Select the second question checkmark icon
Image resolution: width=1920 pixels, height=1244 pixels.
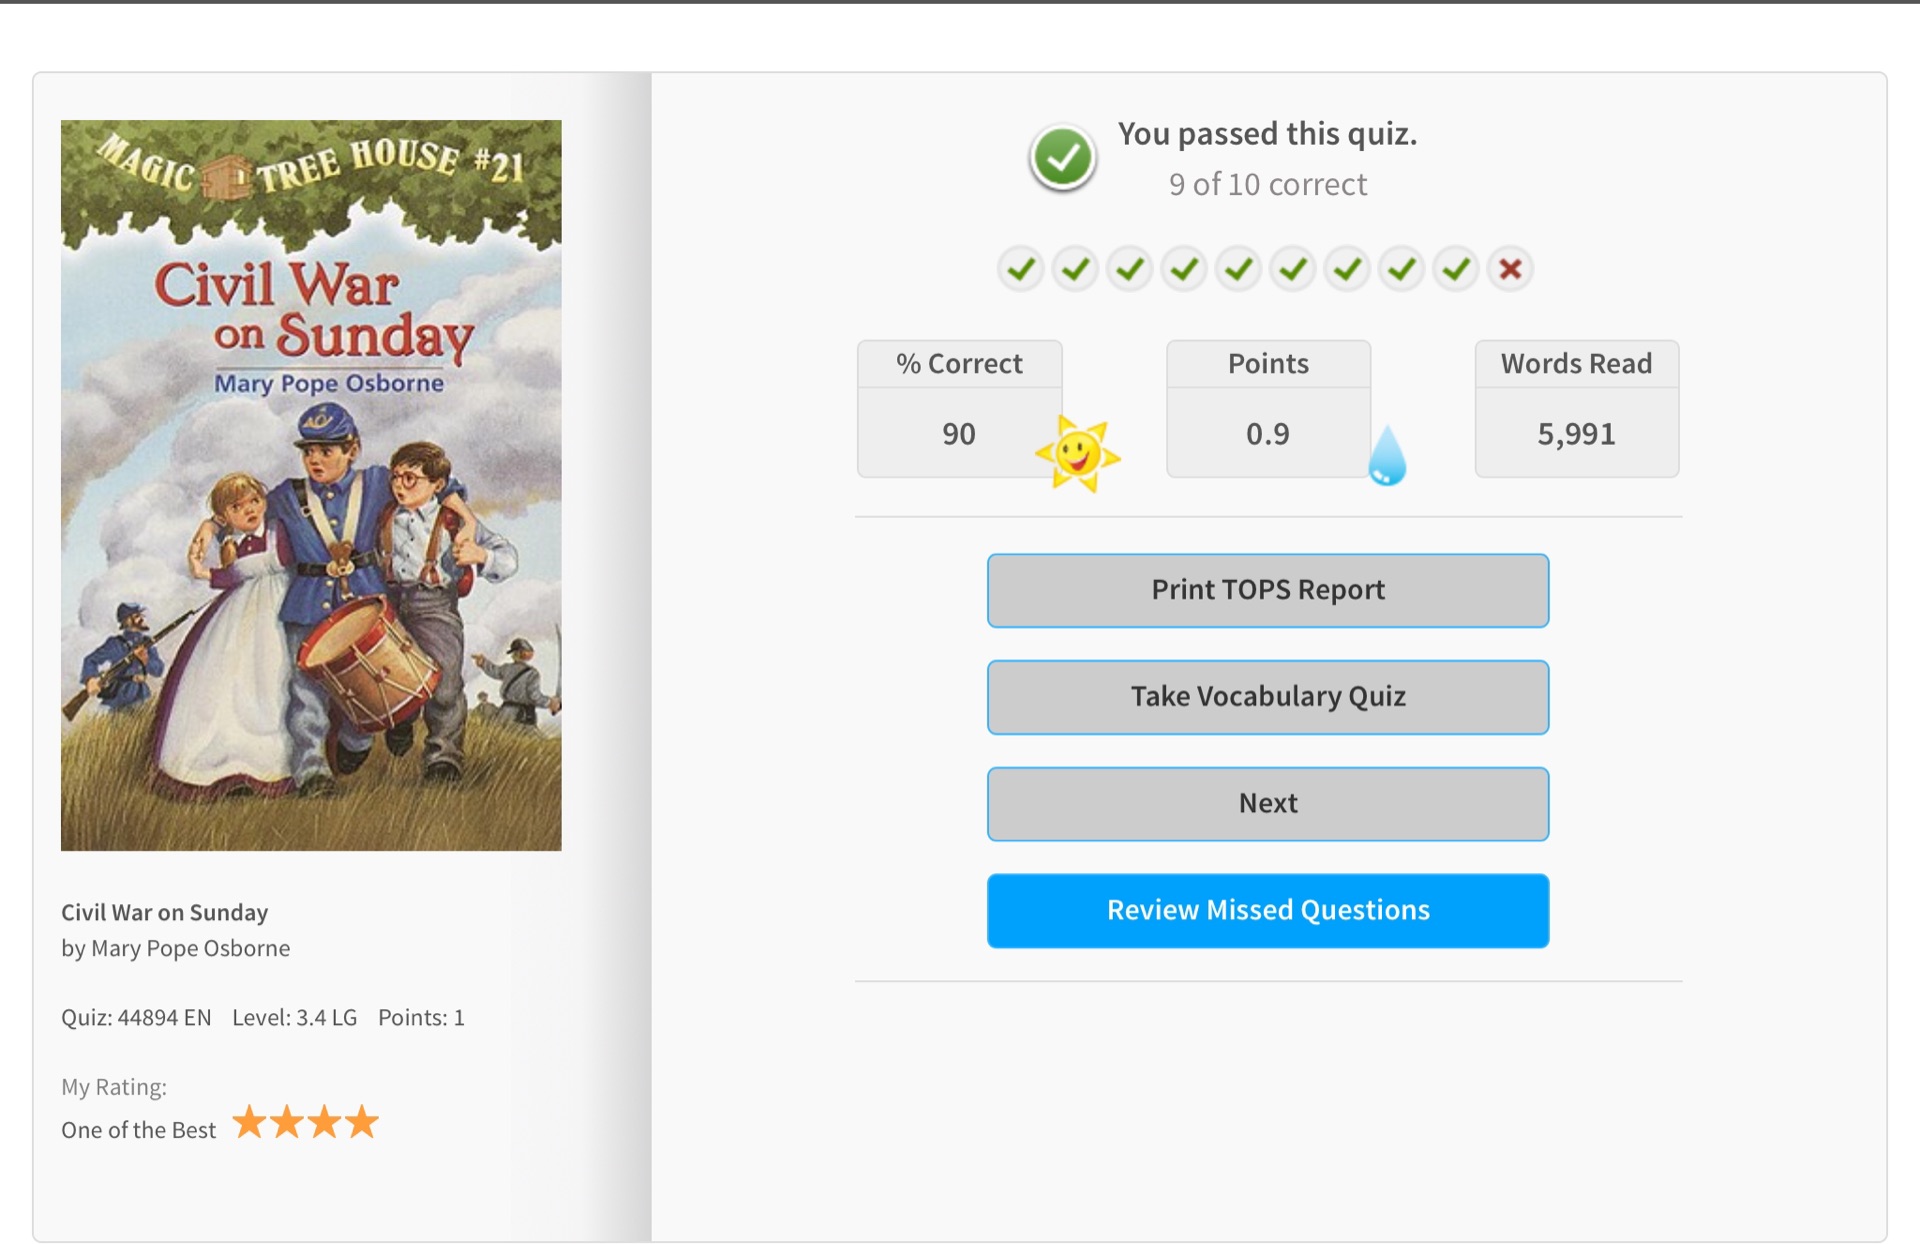coord(1075,269)
